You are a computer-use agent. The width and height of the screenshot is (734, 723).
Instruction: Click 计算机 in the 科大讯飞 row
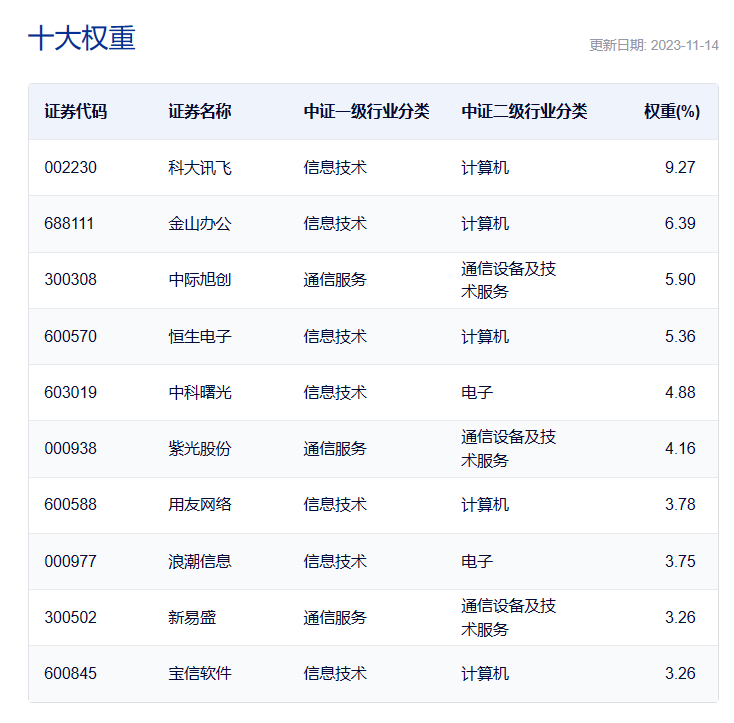tap(485, 168)
